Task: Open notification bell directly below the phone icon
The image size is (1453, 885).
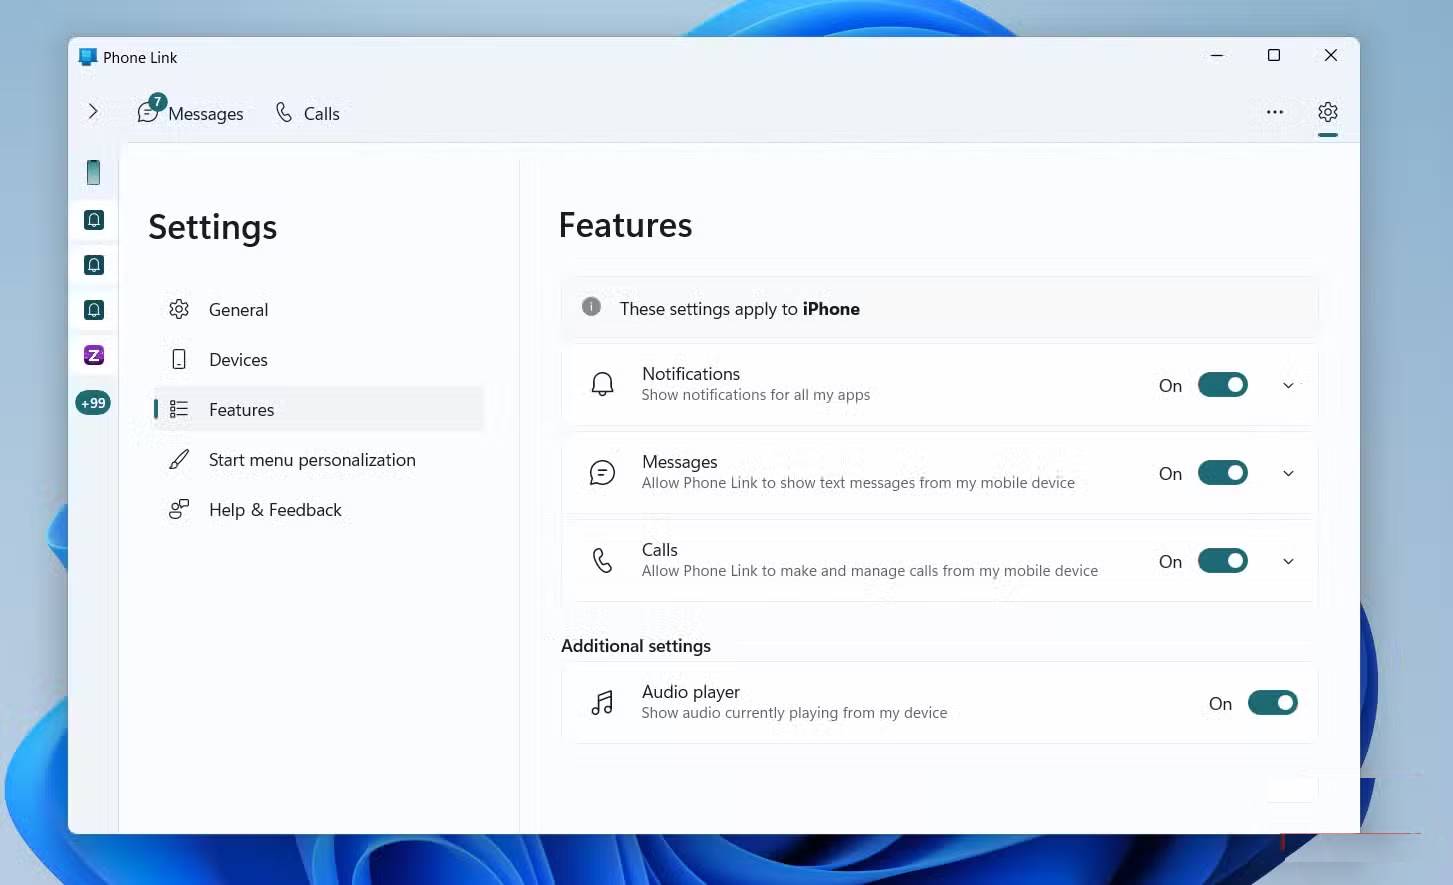Action: (x=94, y=220)
